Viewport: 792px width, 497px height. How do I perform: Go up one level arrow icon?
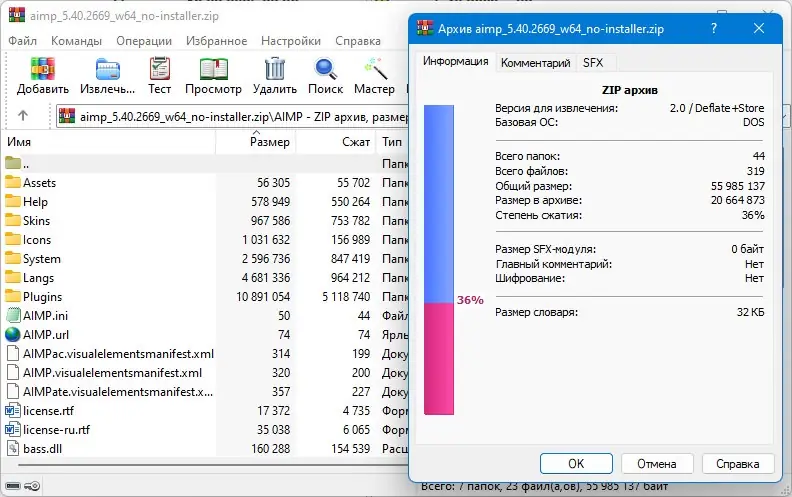[x=23, y=116]
